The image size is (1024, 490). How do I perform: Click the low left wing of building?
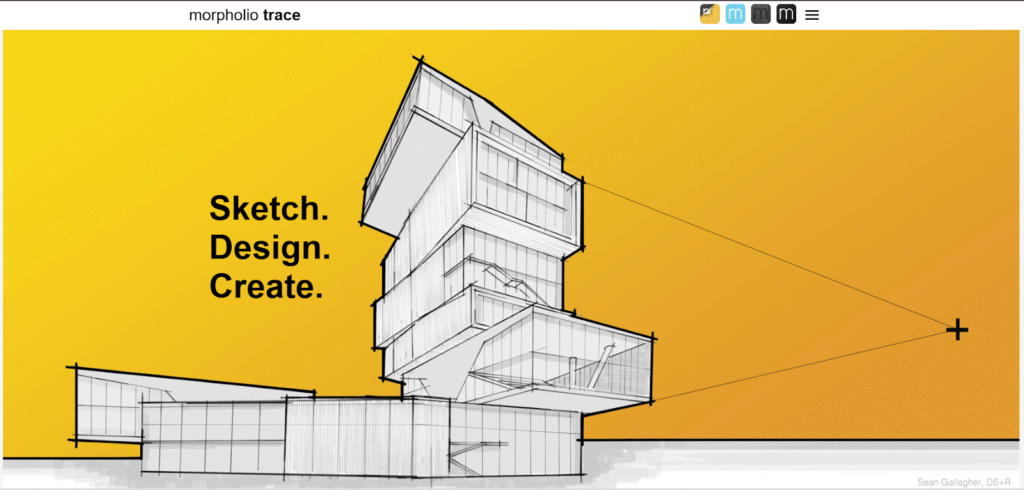point(110,405)
